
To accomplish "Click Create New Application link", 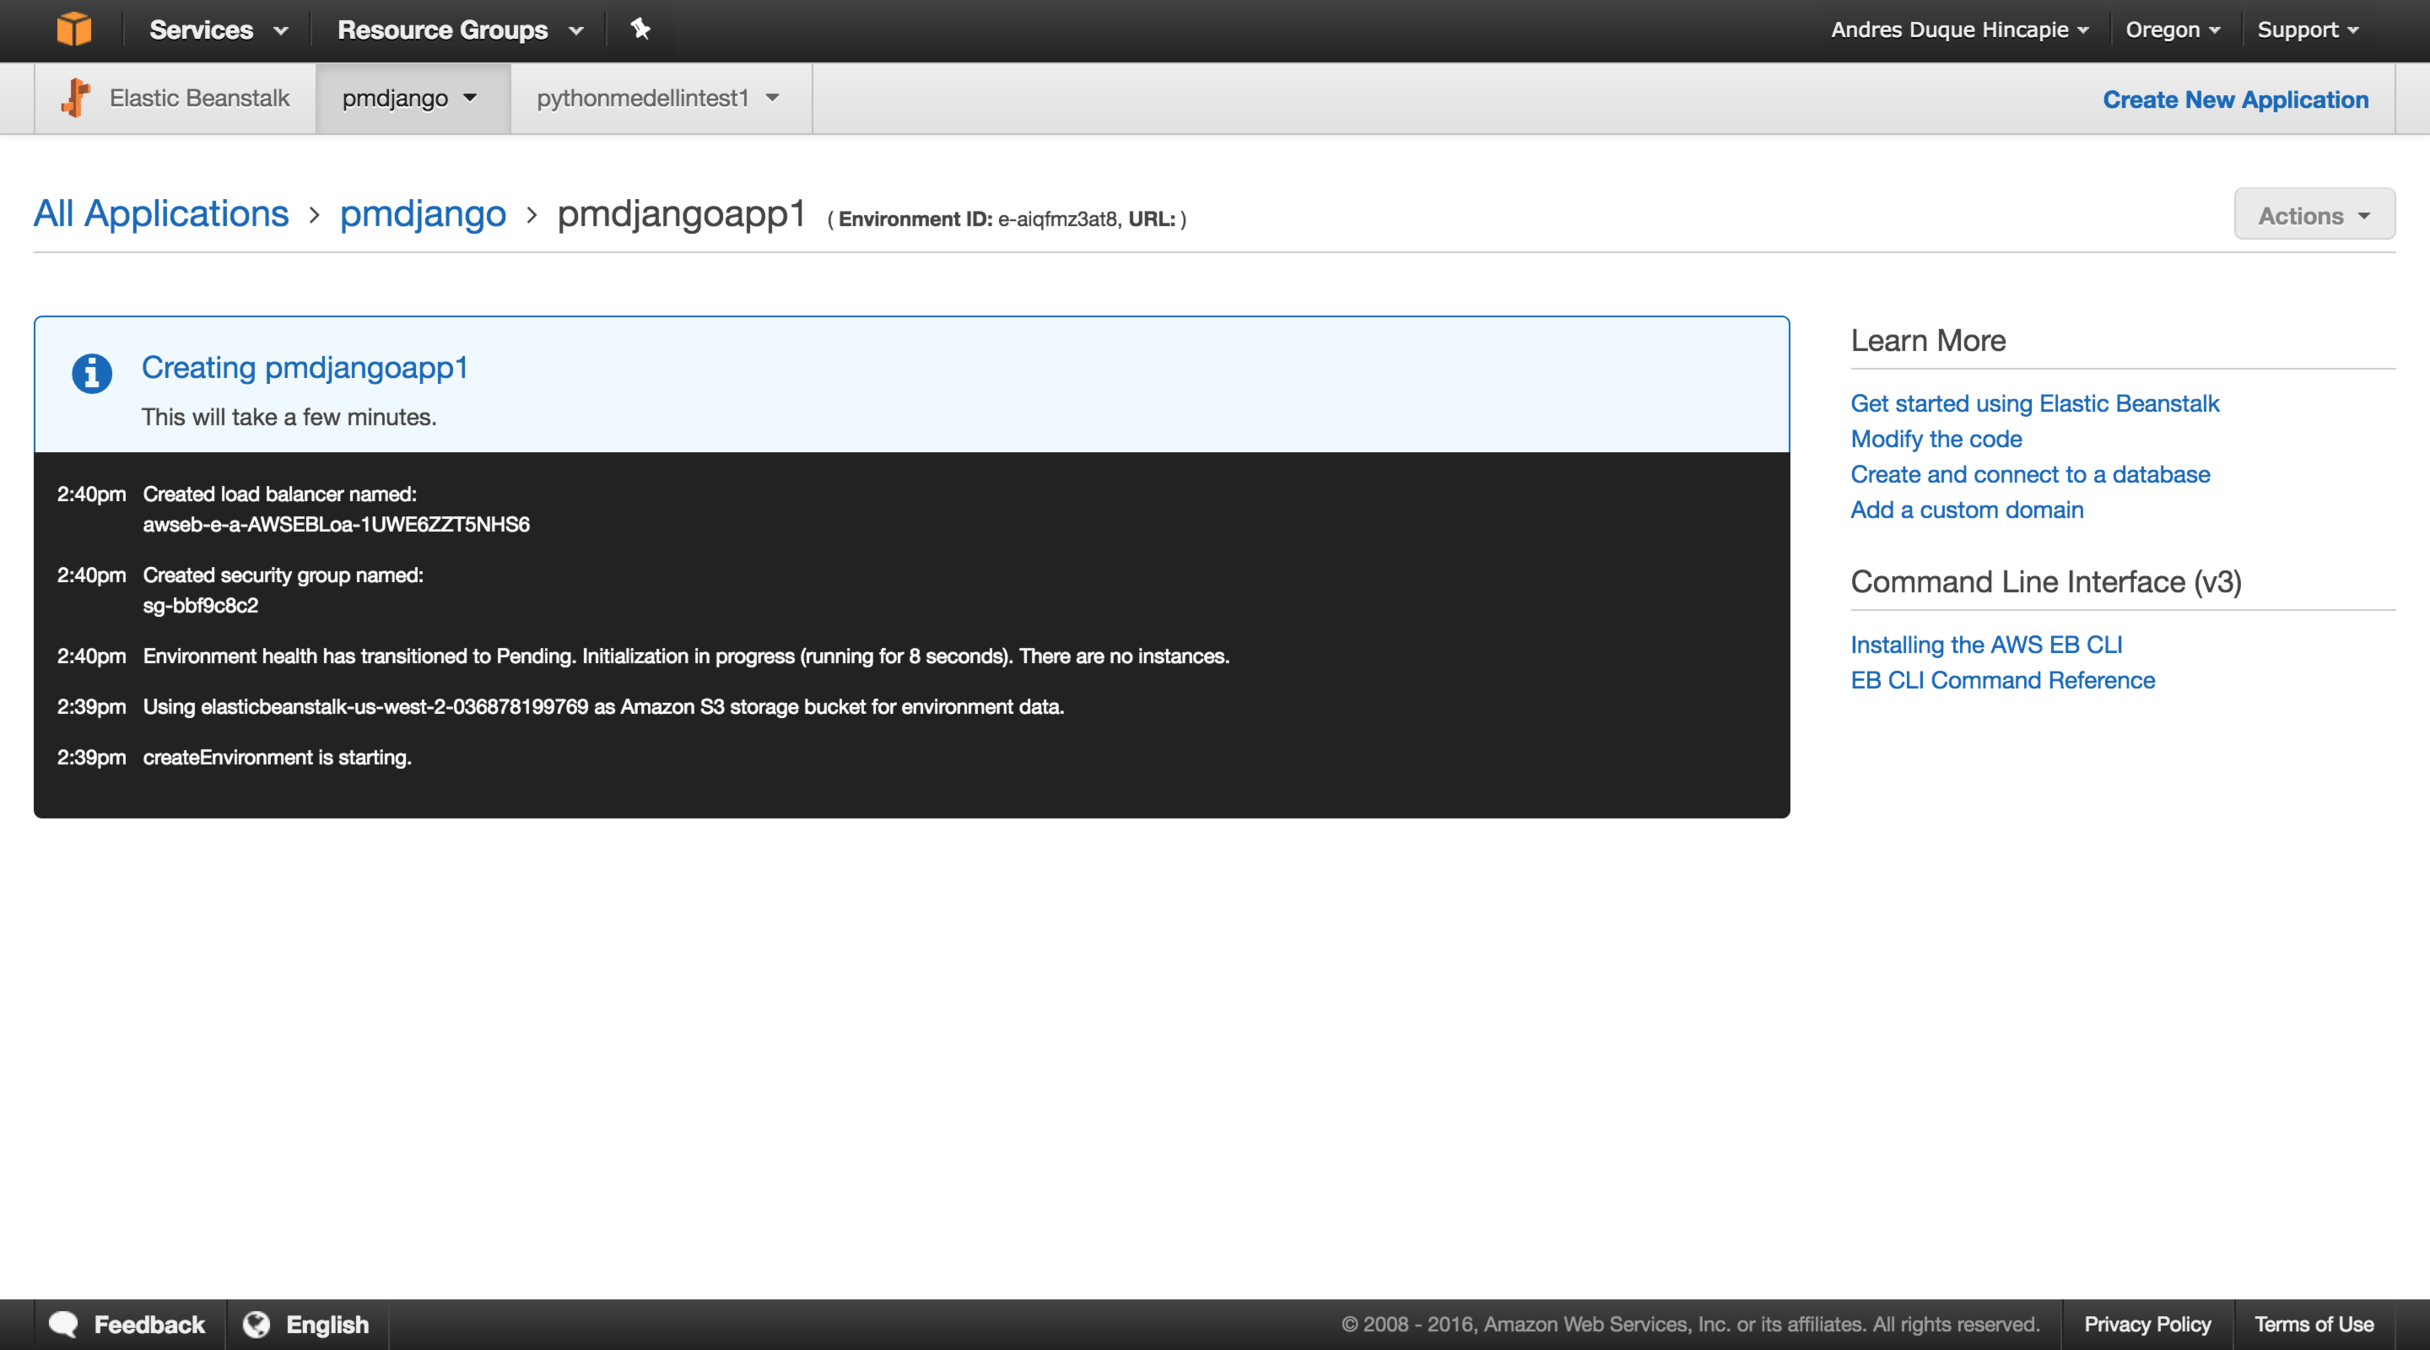I will (2235, 99).
